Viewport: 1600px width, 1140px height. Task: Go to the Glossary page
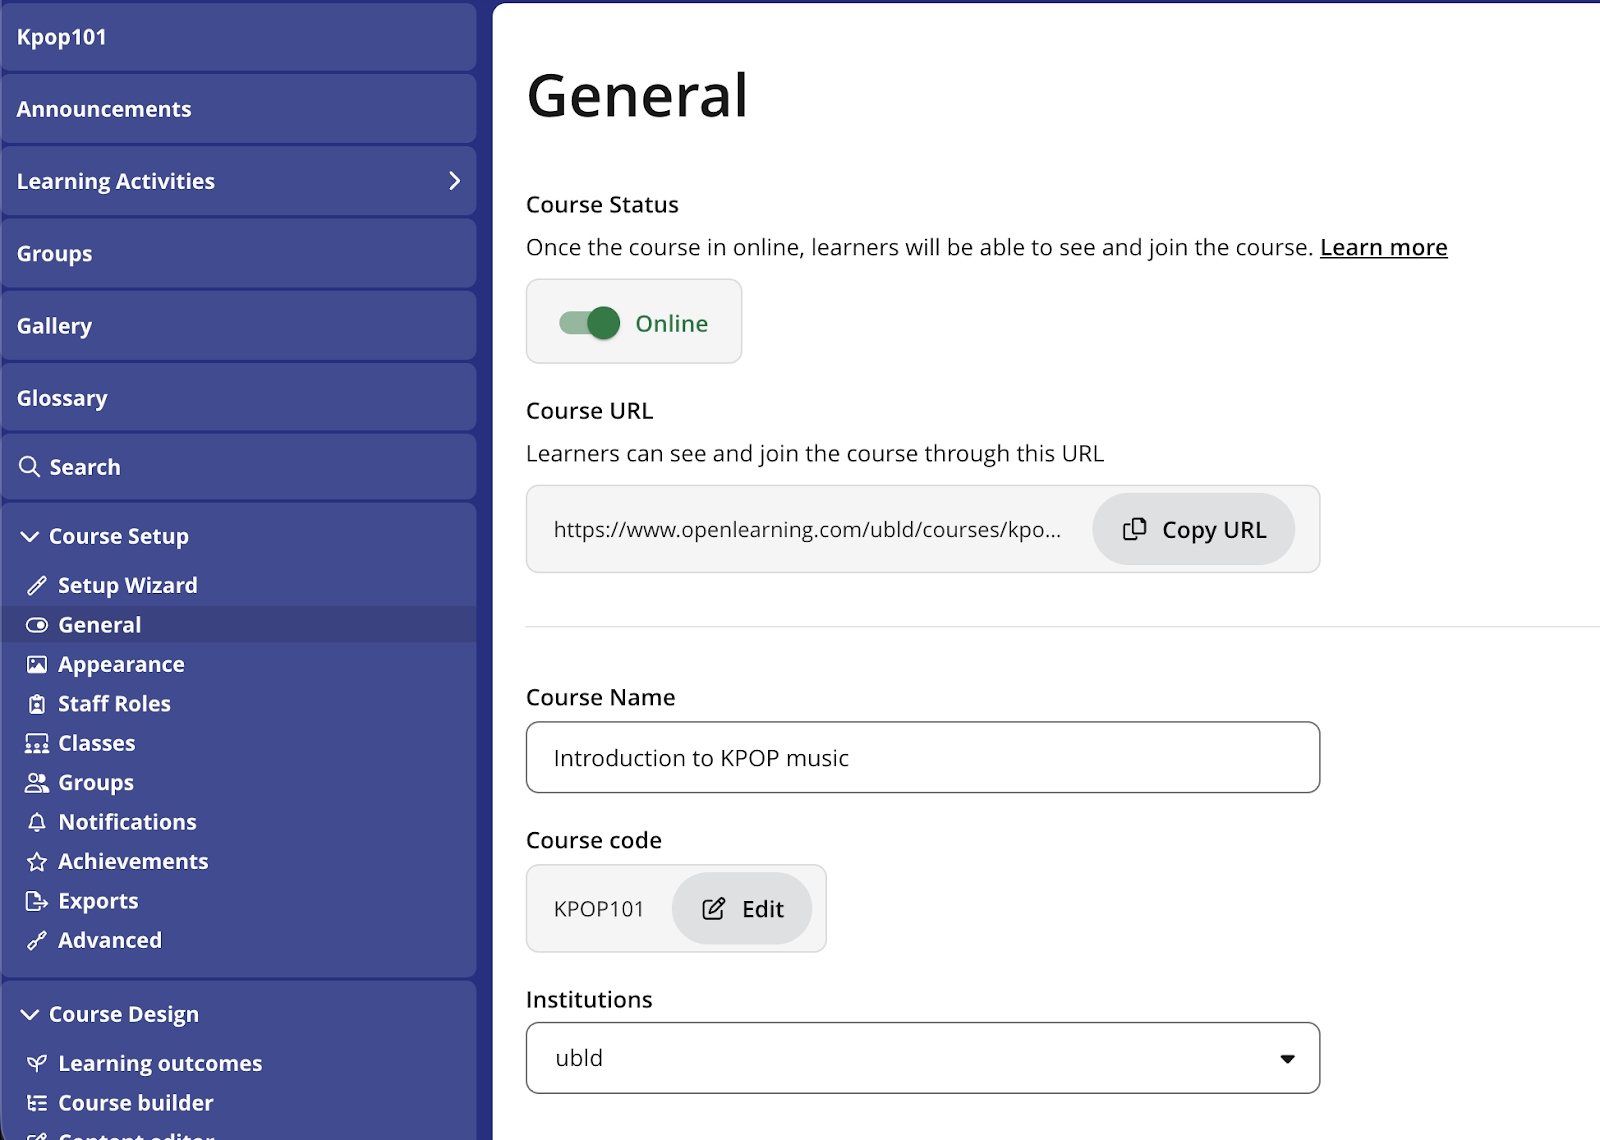point(62,398)
